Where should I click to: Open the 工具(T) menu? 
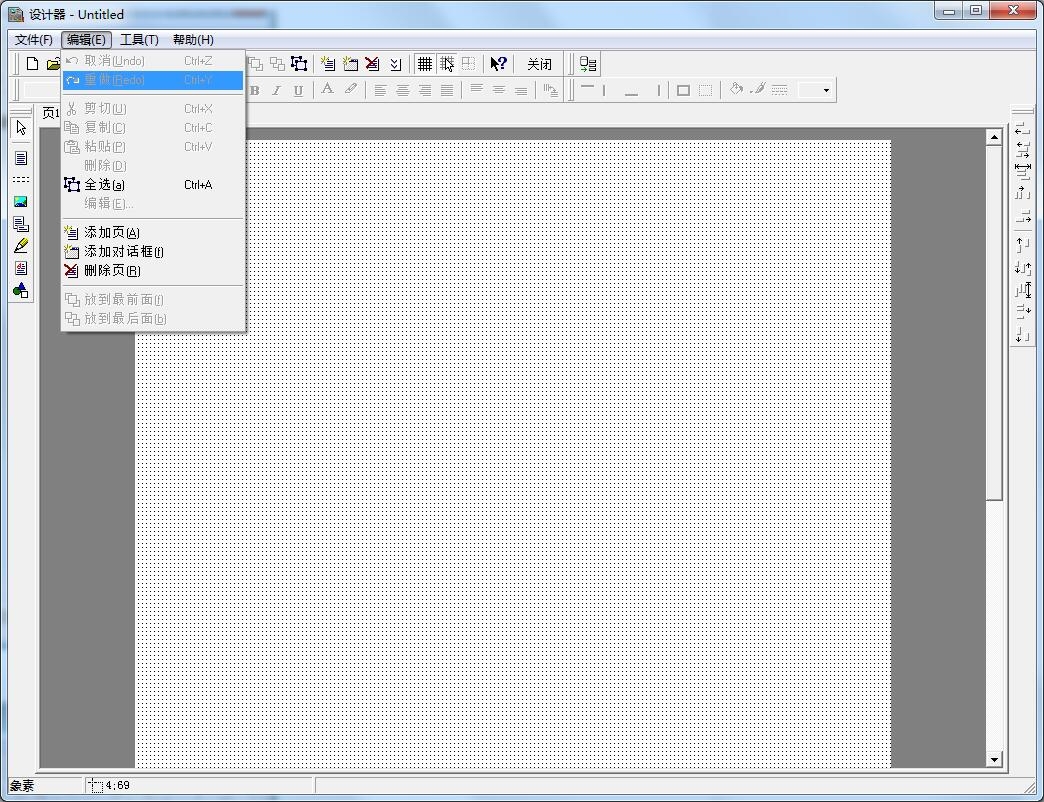coord(139,40)
